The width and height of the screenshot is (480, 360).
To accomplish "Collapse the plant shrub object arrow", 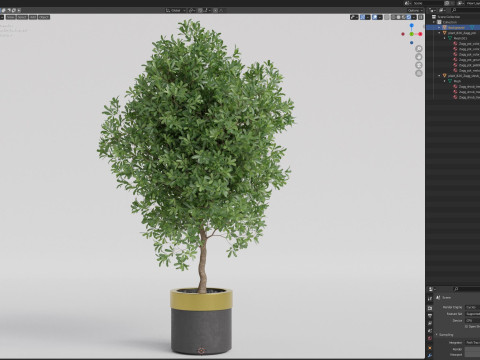I will (439, 76).
